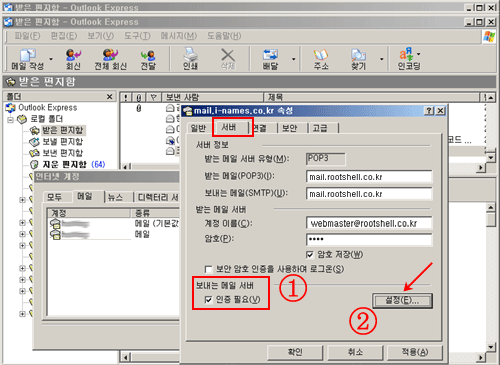The width and height of the screenshot is (500, 365).
Task: Open the 인코딩 dropdown arrow
Action: pos(419,54)
